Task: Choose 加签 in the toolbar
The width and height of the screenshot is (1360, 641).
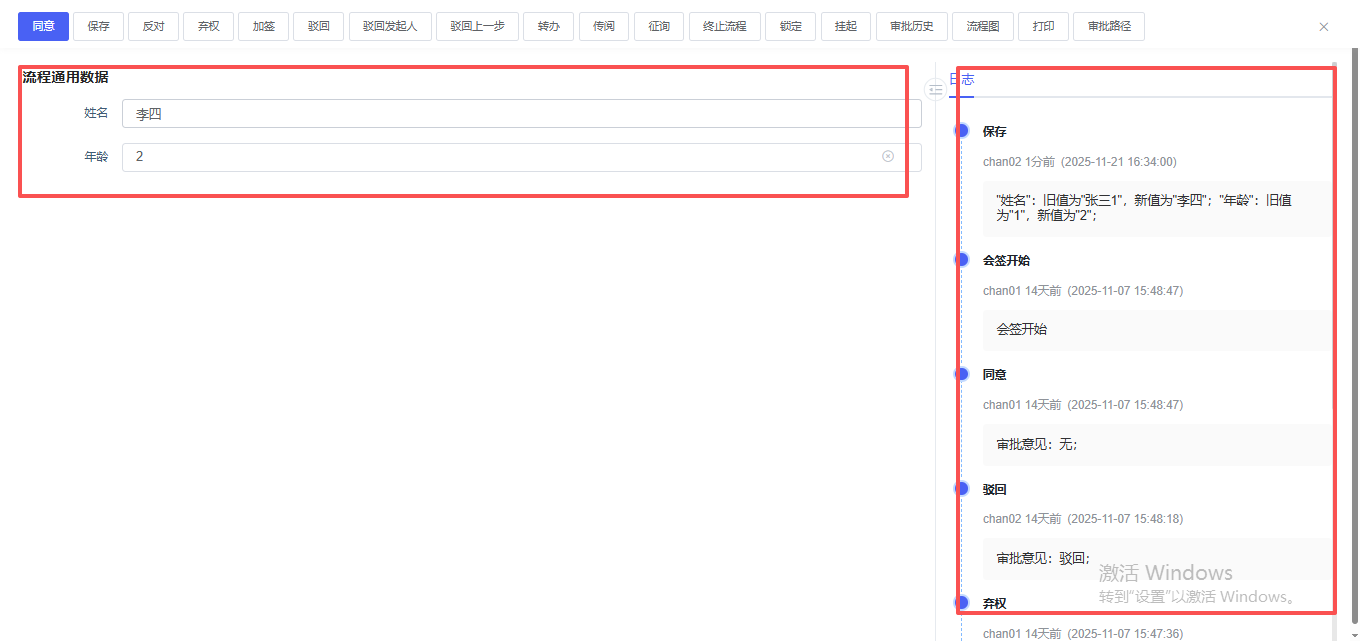Action: [x=263, y=26]
